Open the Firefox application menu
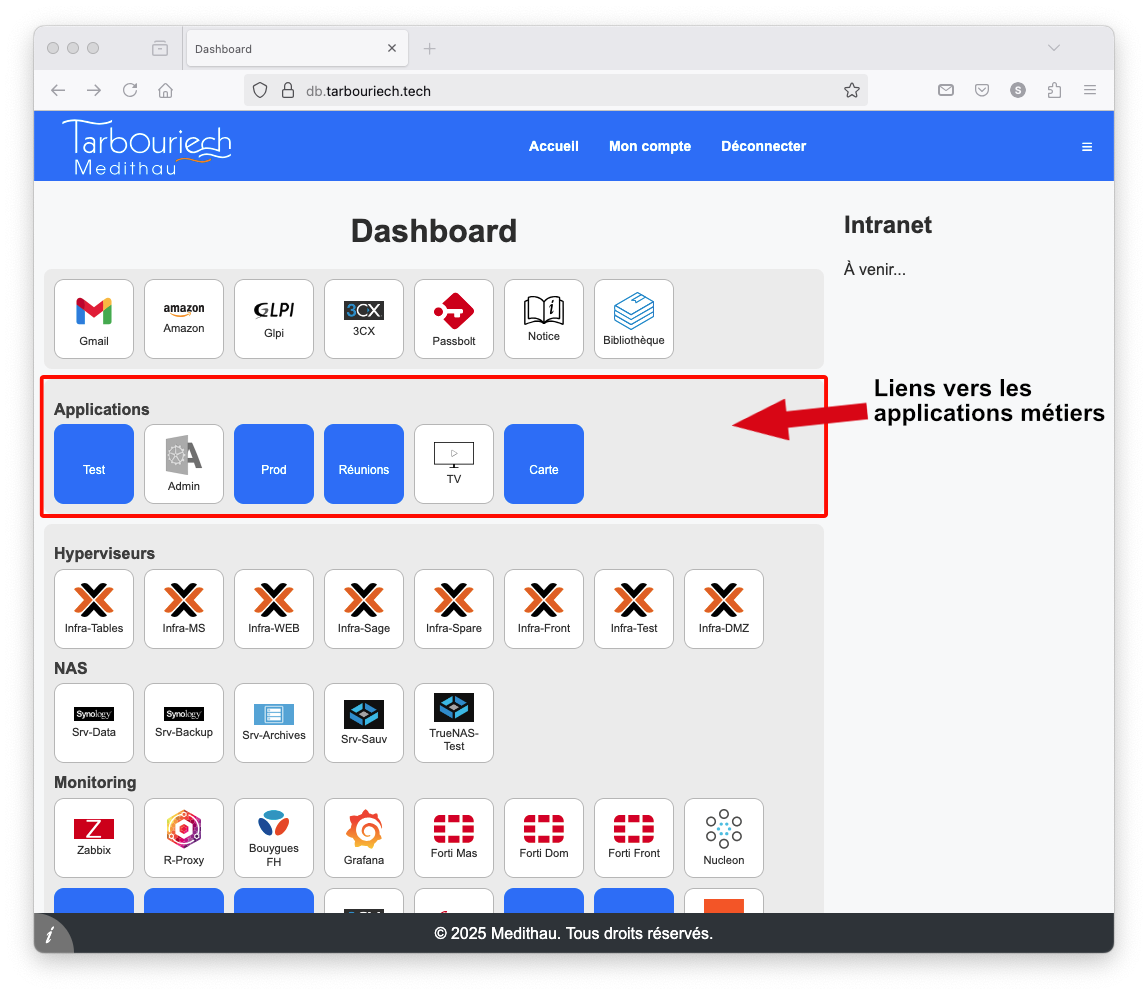This screenshot has width=1148, height=995. pyautogui.click(x=1090, y=90)
